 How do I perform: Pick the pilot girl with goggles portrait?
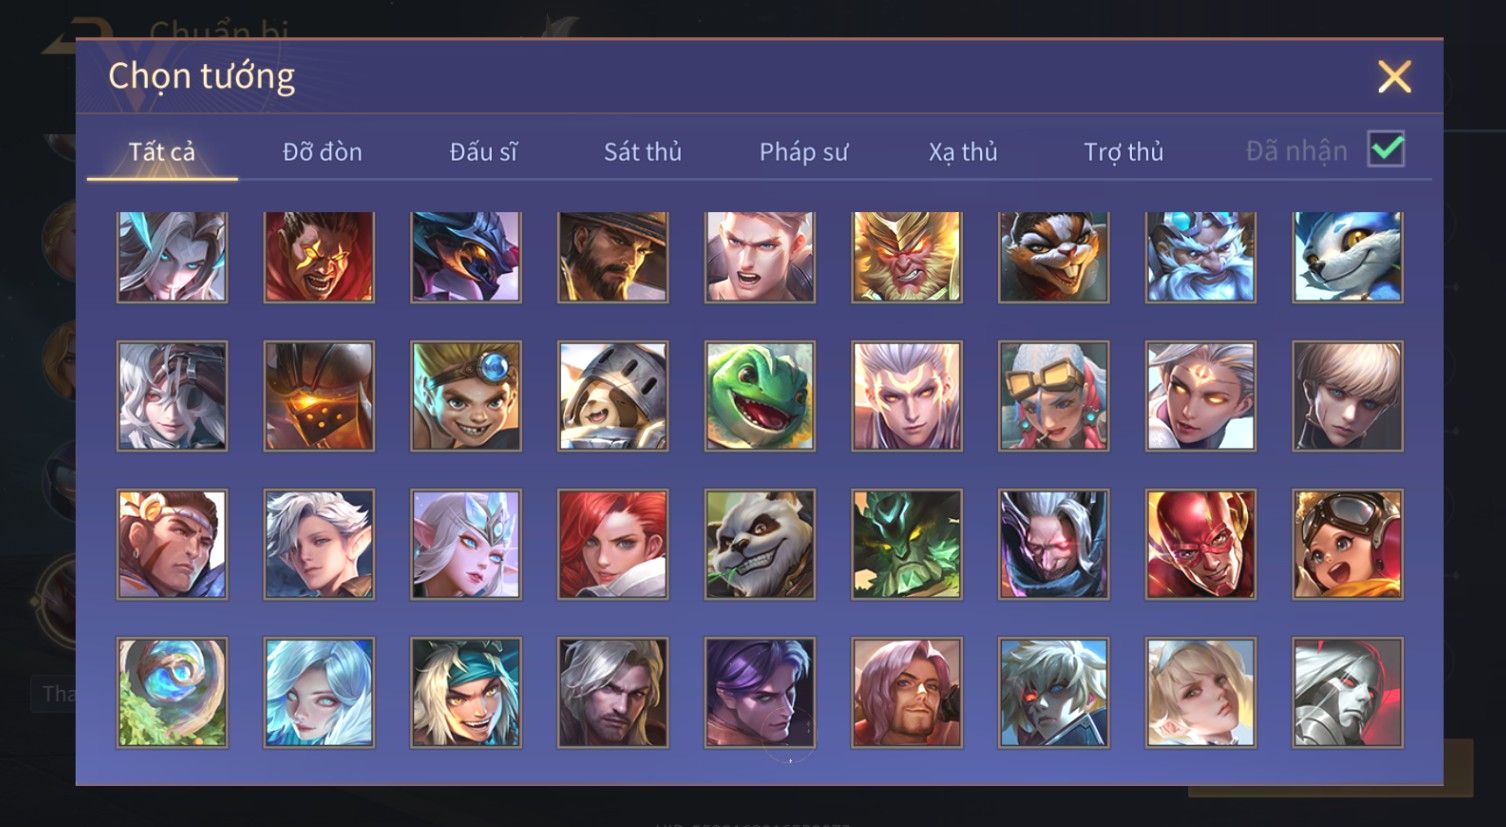coord(1348,544)
